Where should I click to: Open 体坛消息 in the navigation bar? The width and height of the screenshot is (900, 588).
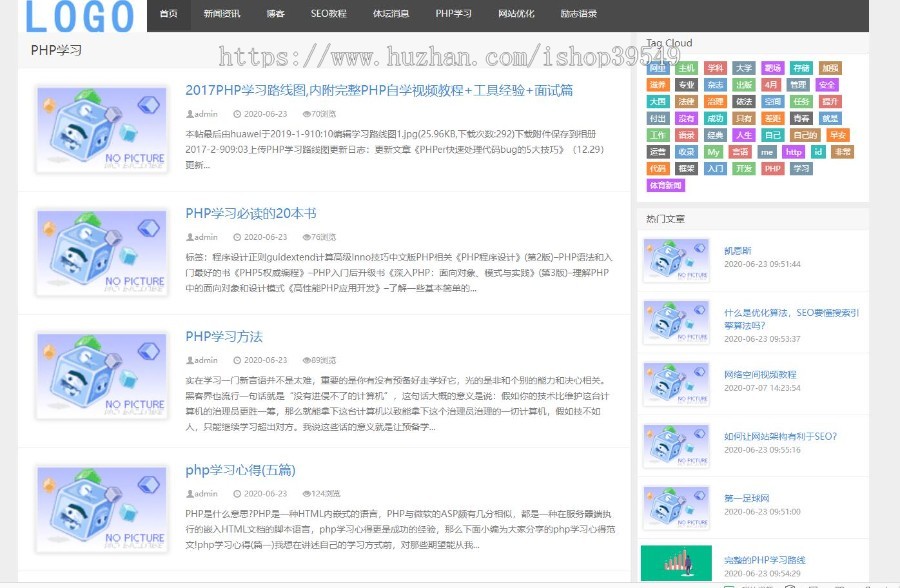coord(391,13)
